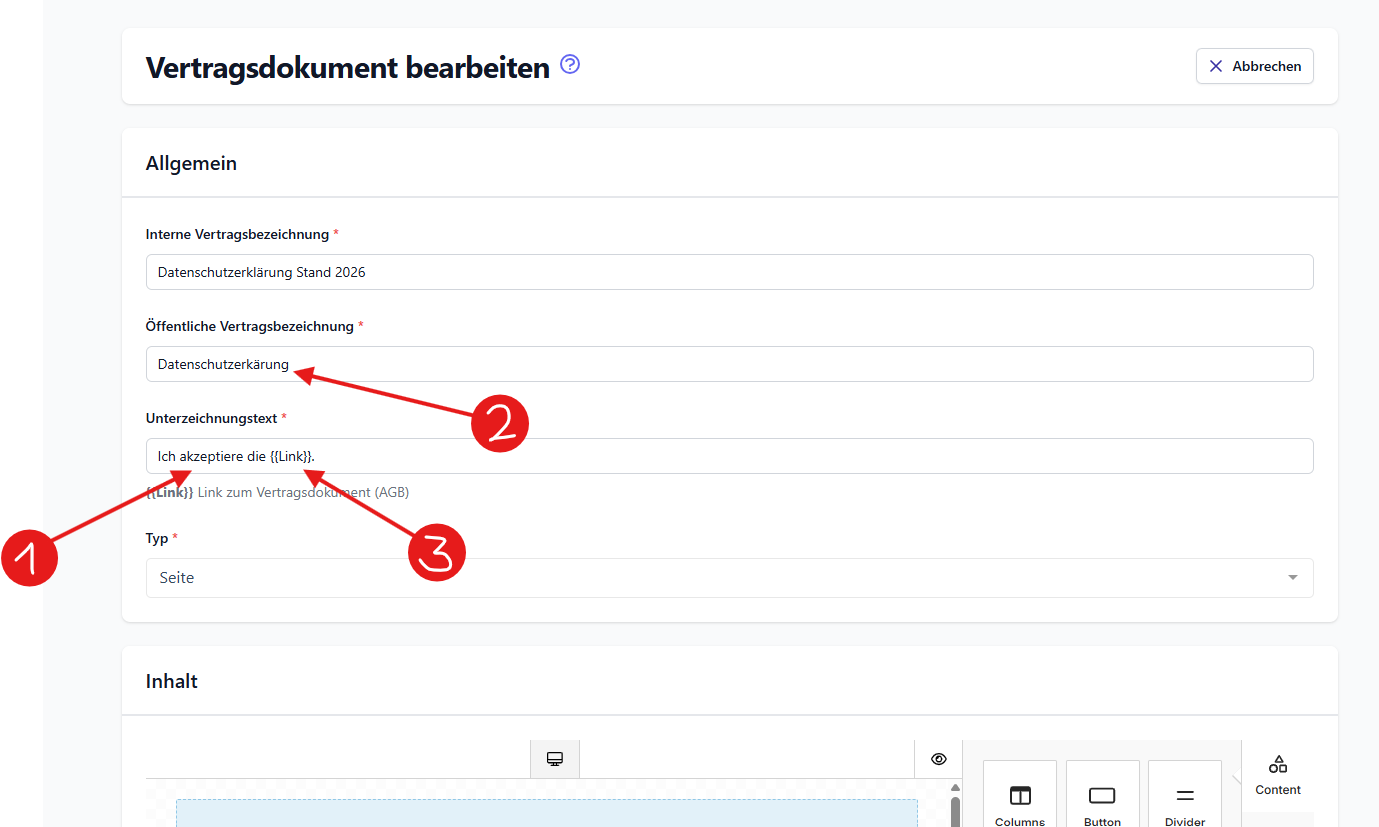Click the help question mark icon
The width and height of the screenshot is (1379, 827).
pos(570,65)
